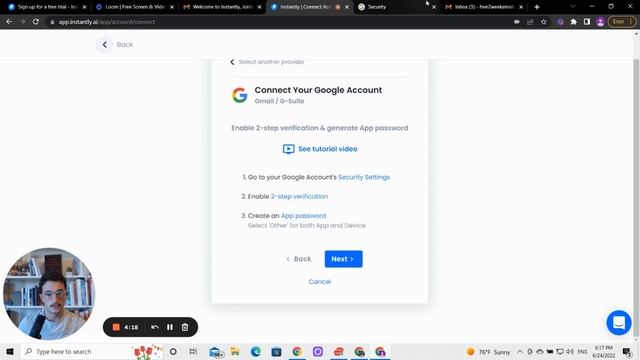Cancel the Google account connection
Image resolution: width=640 pixels, height=360 pixels.
point(320,282)
